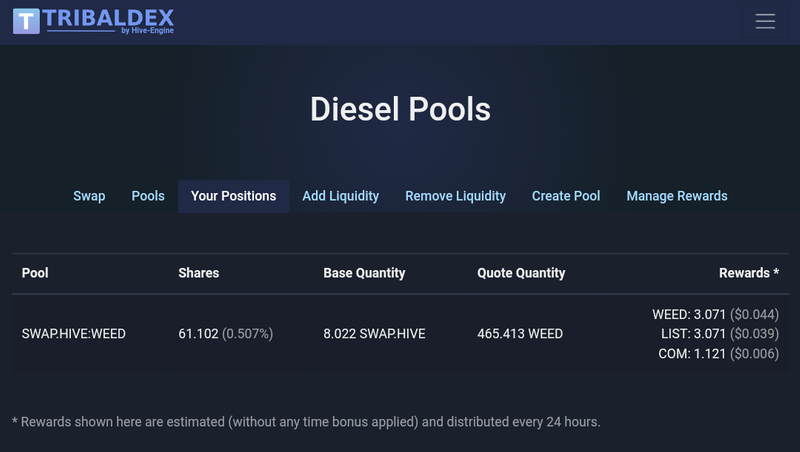The height and width of the screenshot is (452, 800).
Task: Click the WEED reward amount line
Action: (x=715, y=314)
